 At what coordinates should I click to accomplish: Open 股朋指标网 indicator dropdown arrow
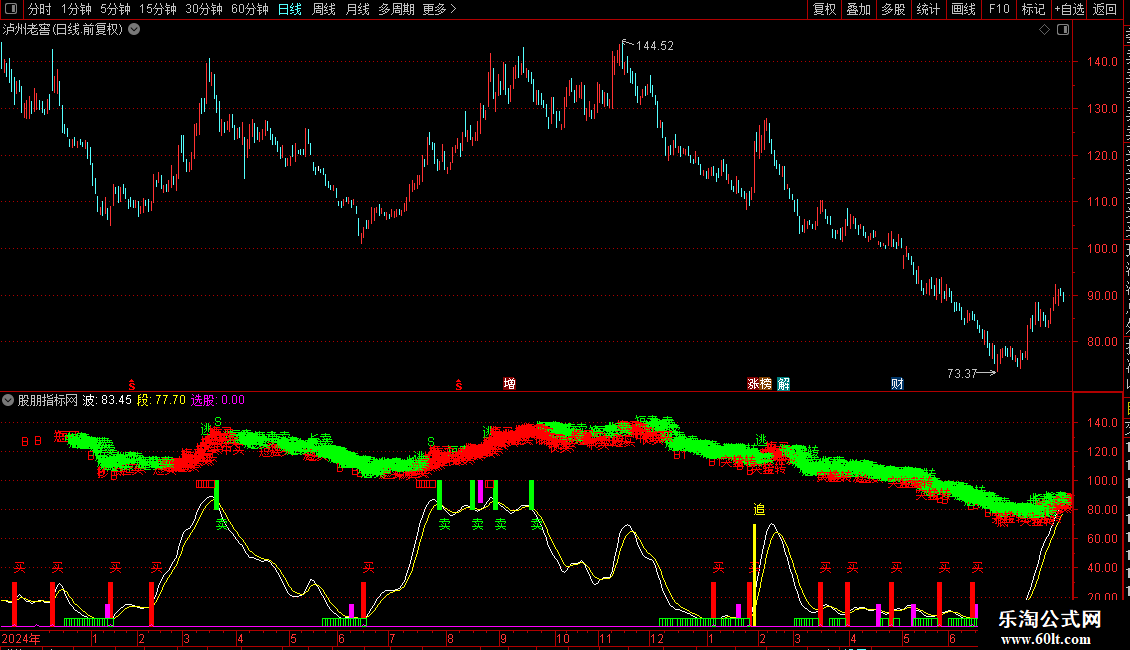[8, 400]
